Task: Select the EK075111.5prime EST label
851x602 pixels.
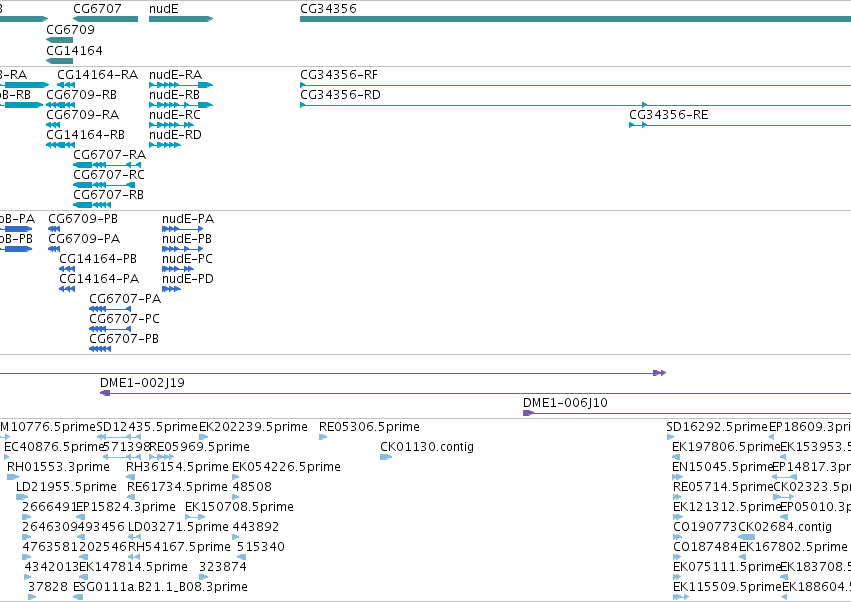Action: pos(727,567)
